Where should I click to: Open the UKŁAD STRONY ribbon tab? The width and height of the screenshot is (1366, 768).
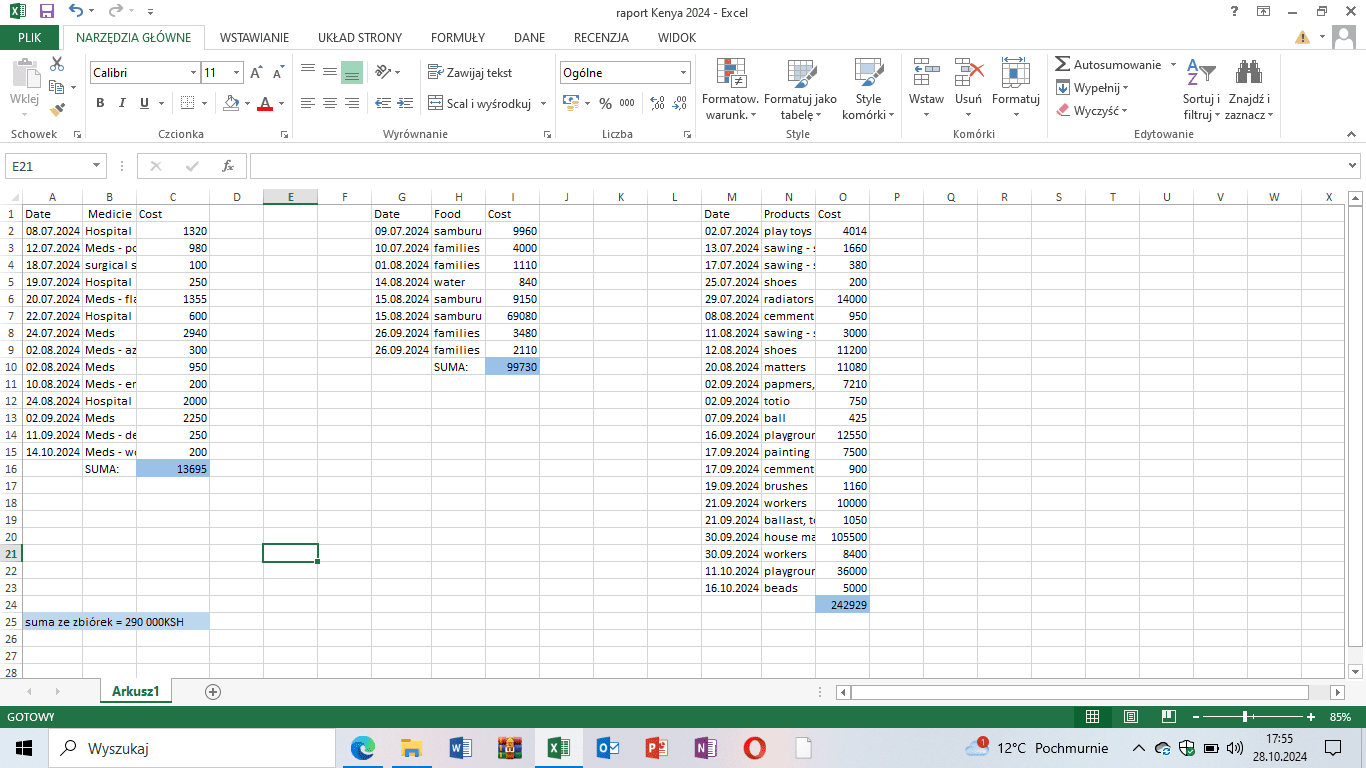(x=360, y=38)
